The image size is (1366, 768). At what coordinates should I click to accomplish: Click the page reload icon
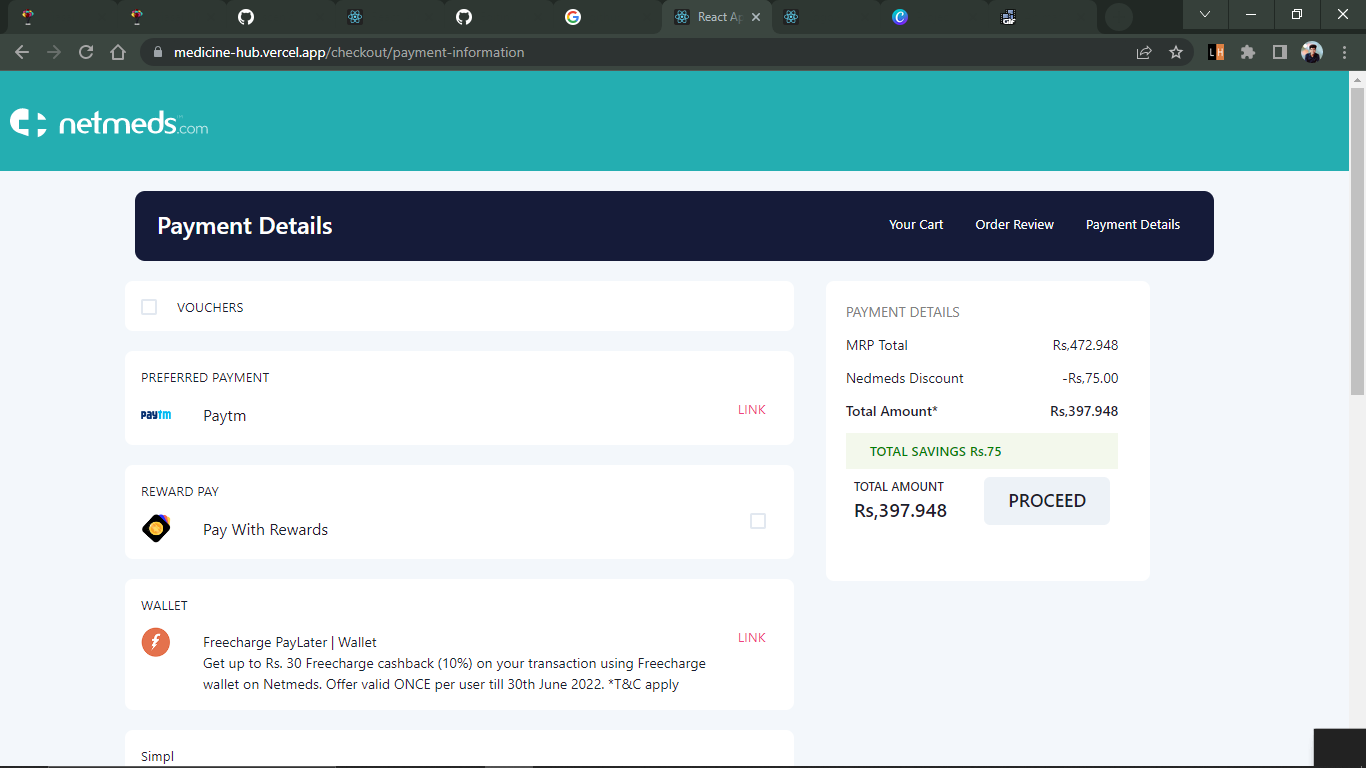click(x=85, y=51)
